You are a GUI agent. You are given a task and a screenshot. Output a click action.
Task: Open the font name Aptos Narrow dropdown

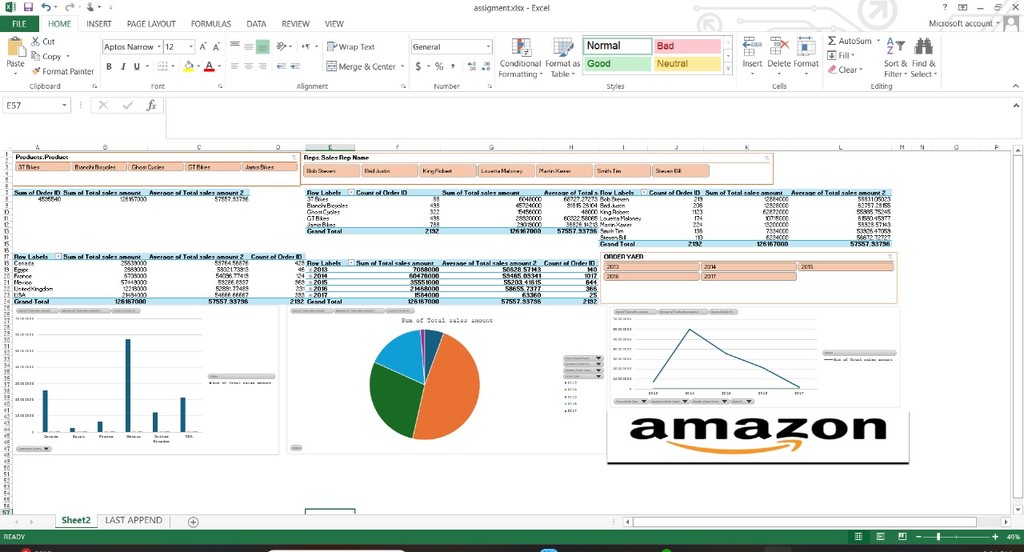[x=158, y=47]
